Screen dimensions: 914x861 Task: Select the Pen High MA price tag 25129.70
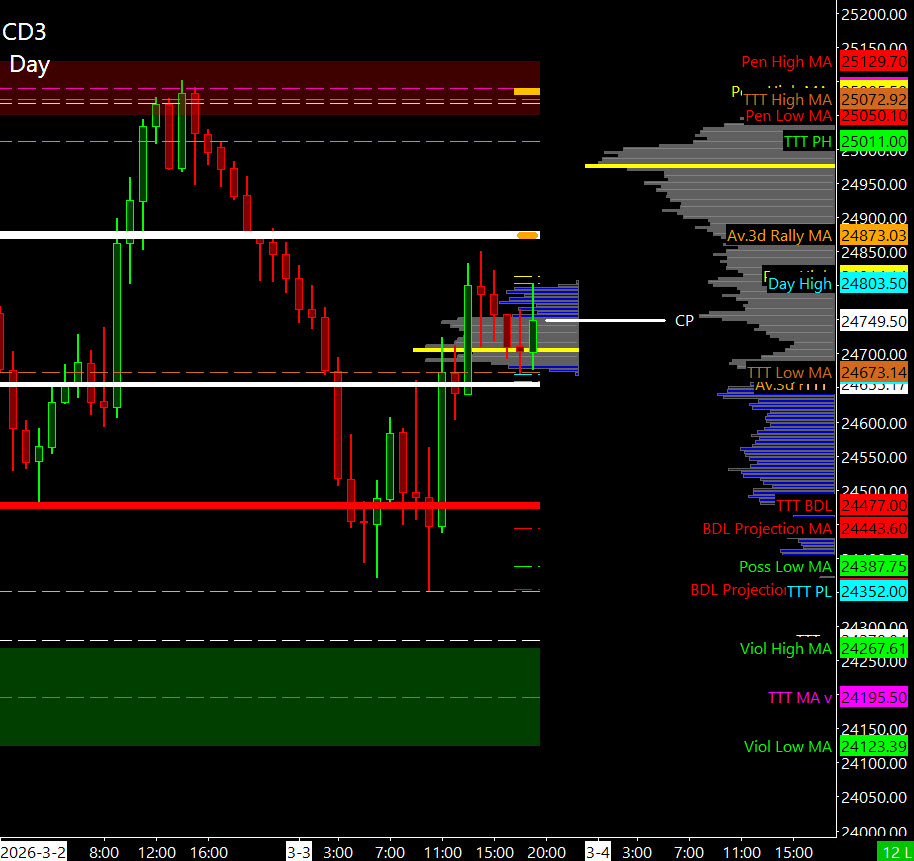click(x=873, y=62)
